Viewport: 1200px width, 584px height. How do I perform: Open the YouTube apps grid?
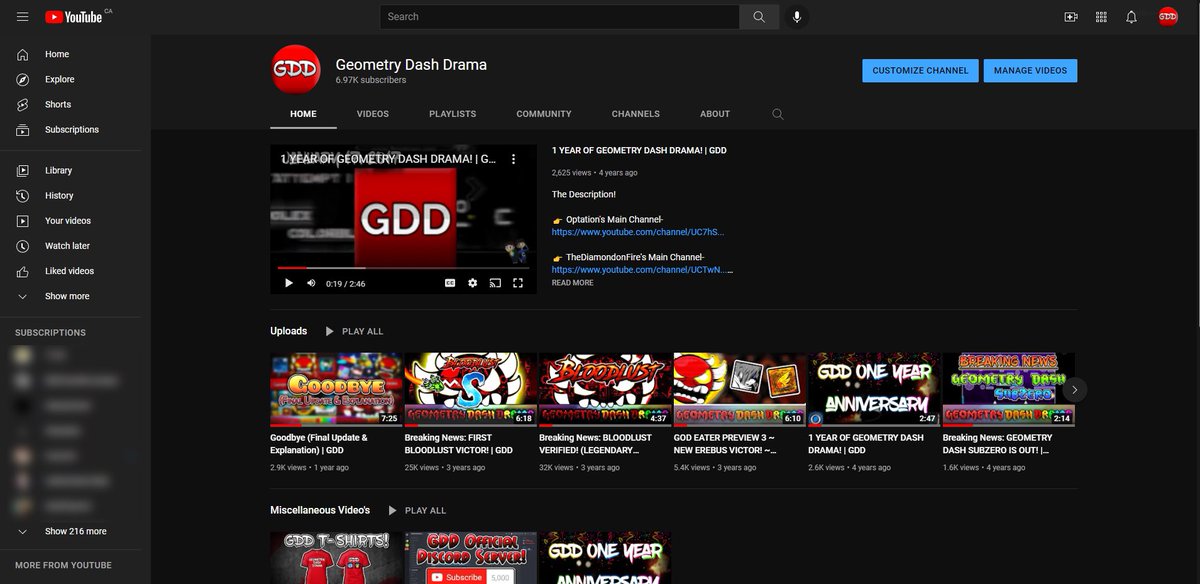pyautogui.click(x=1101, y=17)
